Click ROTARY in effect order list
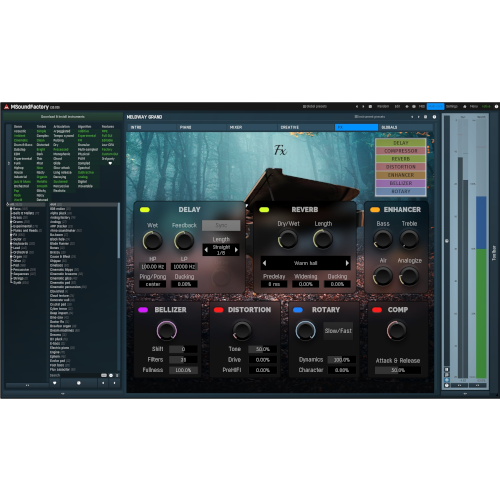This screenshot has width=500, height=500. pos(401,191)
